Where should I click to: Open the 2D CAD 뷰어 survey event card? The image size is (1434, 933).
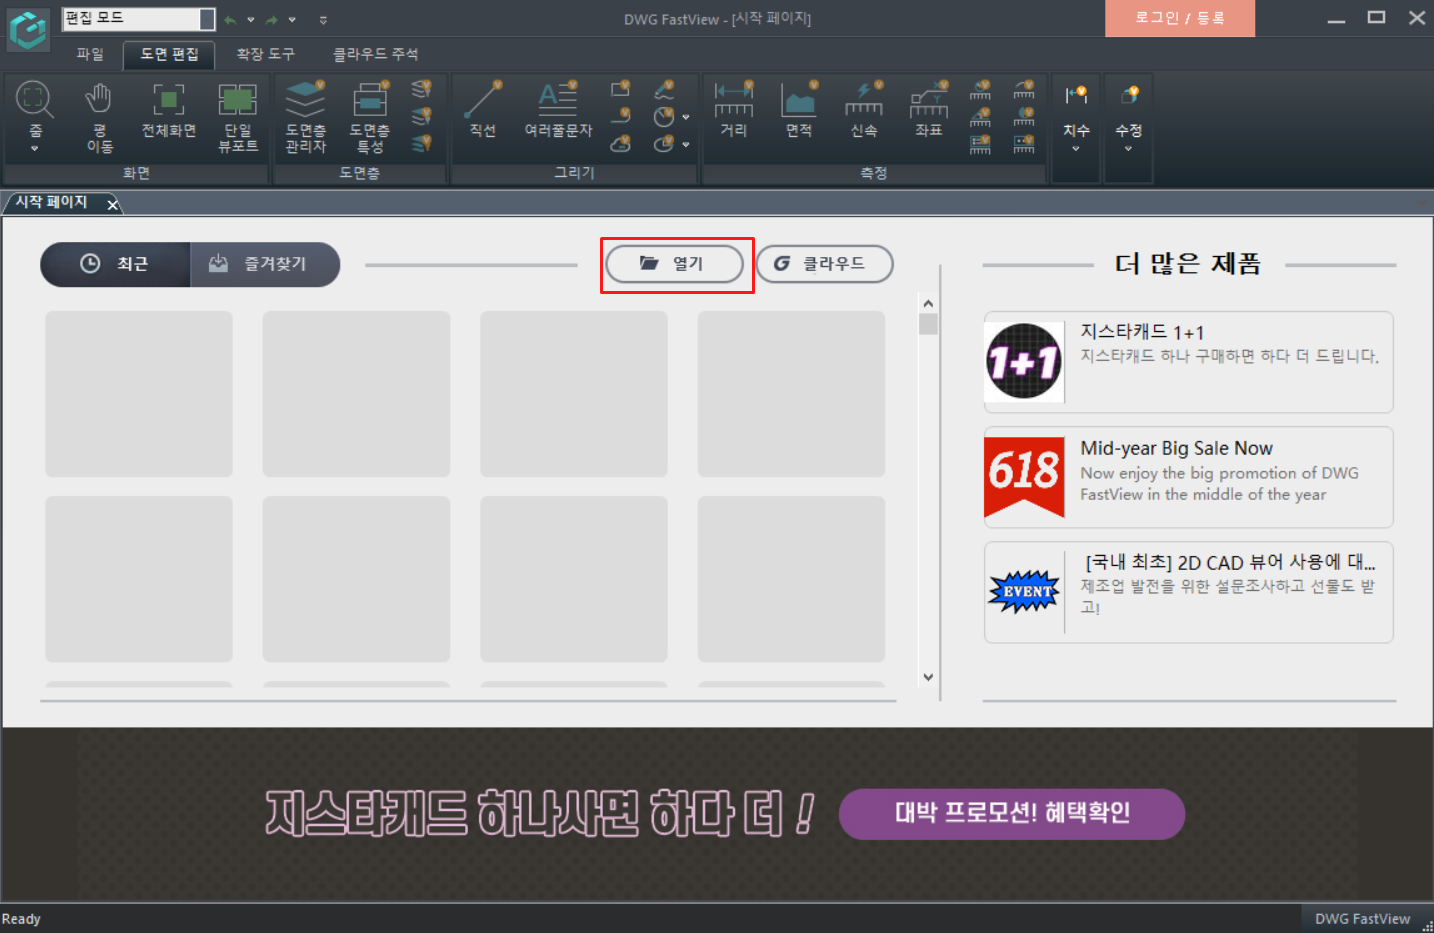click(1188, 592)
